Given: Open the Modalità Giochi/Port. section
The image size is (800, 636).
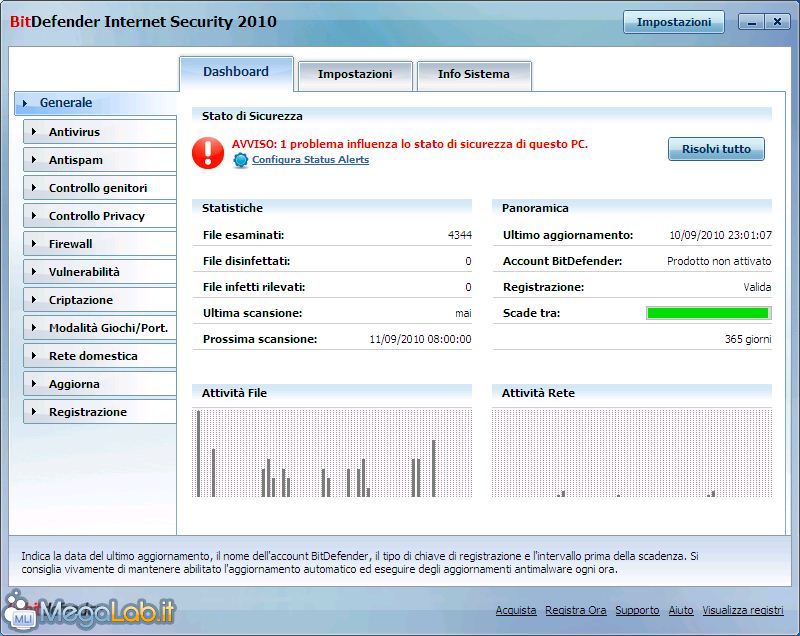Looking at the screenshot, I should [100, 328].
